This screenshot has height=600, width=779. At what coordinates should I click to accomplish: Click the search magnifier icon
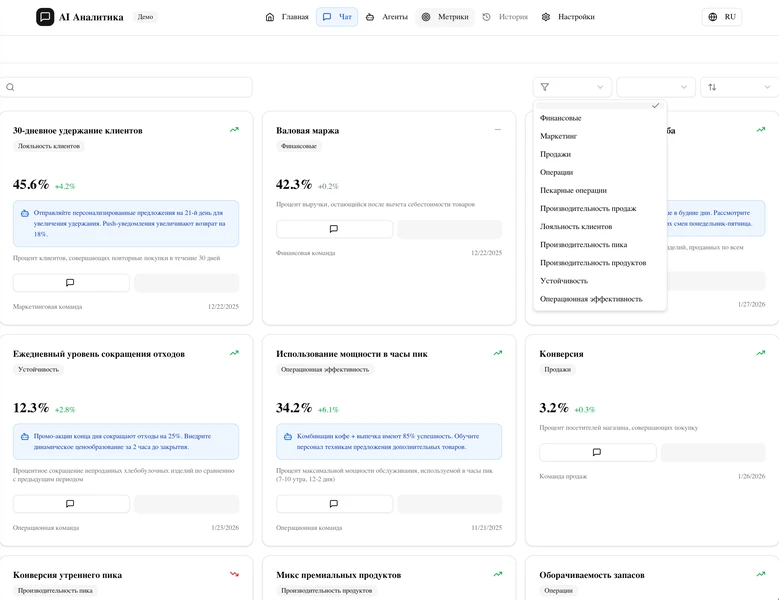[10, 87]
